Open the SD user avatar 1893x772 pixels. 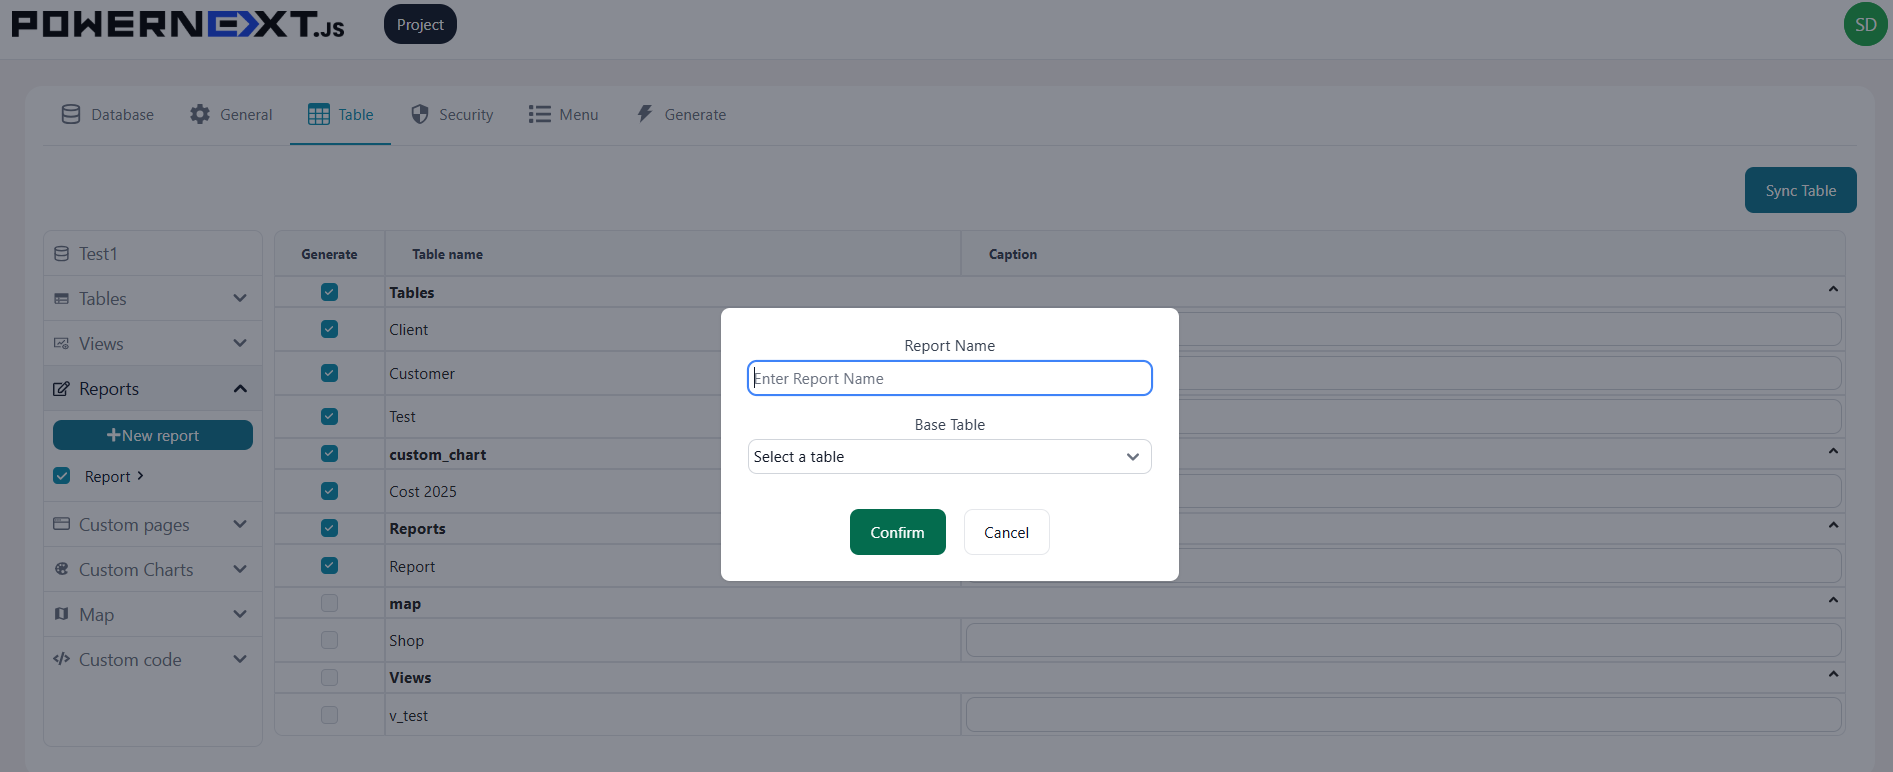point(1866,24)
